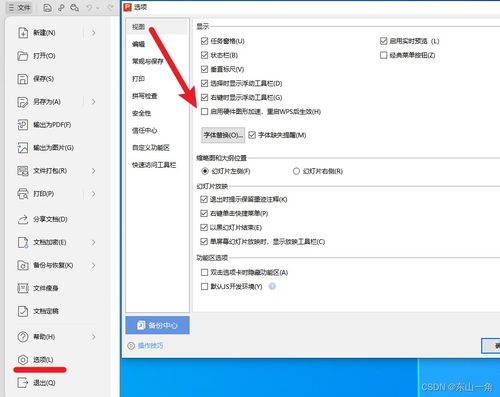The width and height of the screenshot is (500, 397).
Task: Toggle 单屏幕幻灯片放映时显示放映工具栏(C) checkbox
Action: coord(204,241)
